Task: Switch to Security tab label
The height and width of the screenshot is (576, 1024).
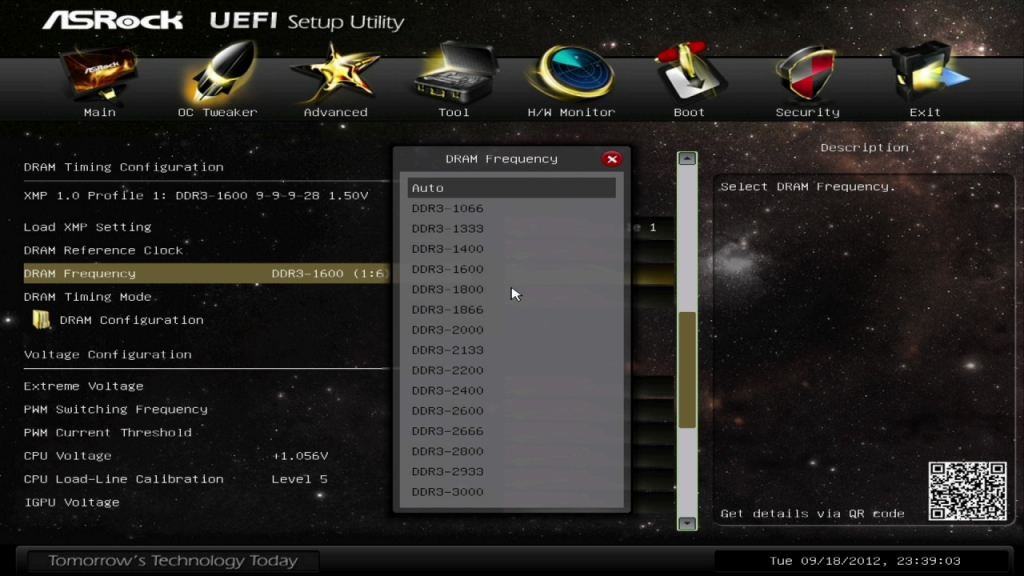Action: tap(808, 112)
